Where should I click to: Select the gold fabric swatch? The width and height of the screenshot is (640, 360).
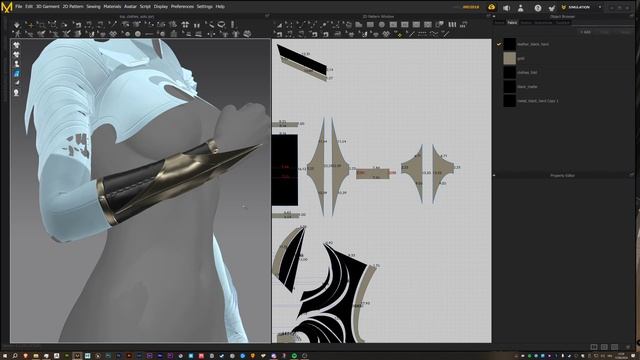pyautogui.click(x=509, y=58)
